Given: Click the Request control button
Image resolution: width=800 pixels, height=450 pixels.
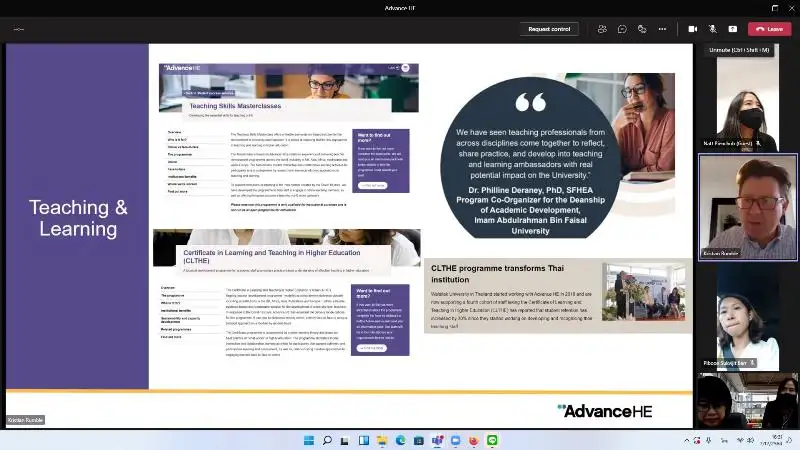Looking at the screenshot, I should point(549,29).
